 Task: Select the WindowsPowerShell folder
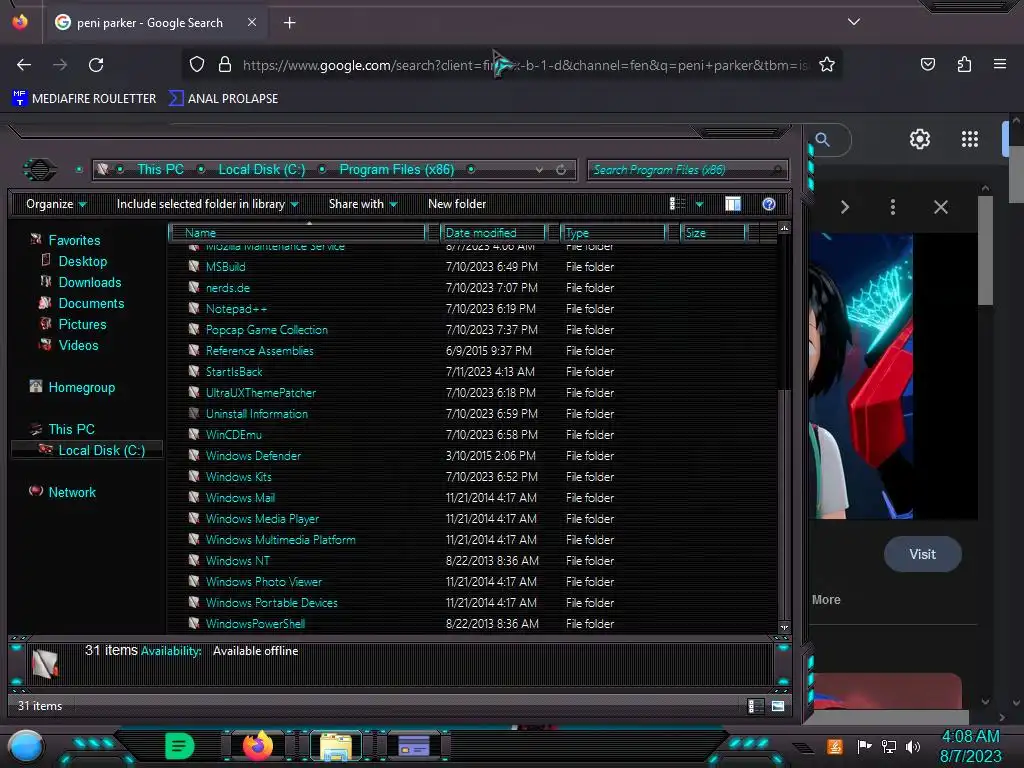(255, 624)
